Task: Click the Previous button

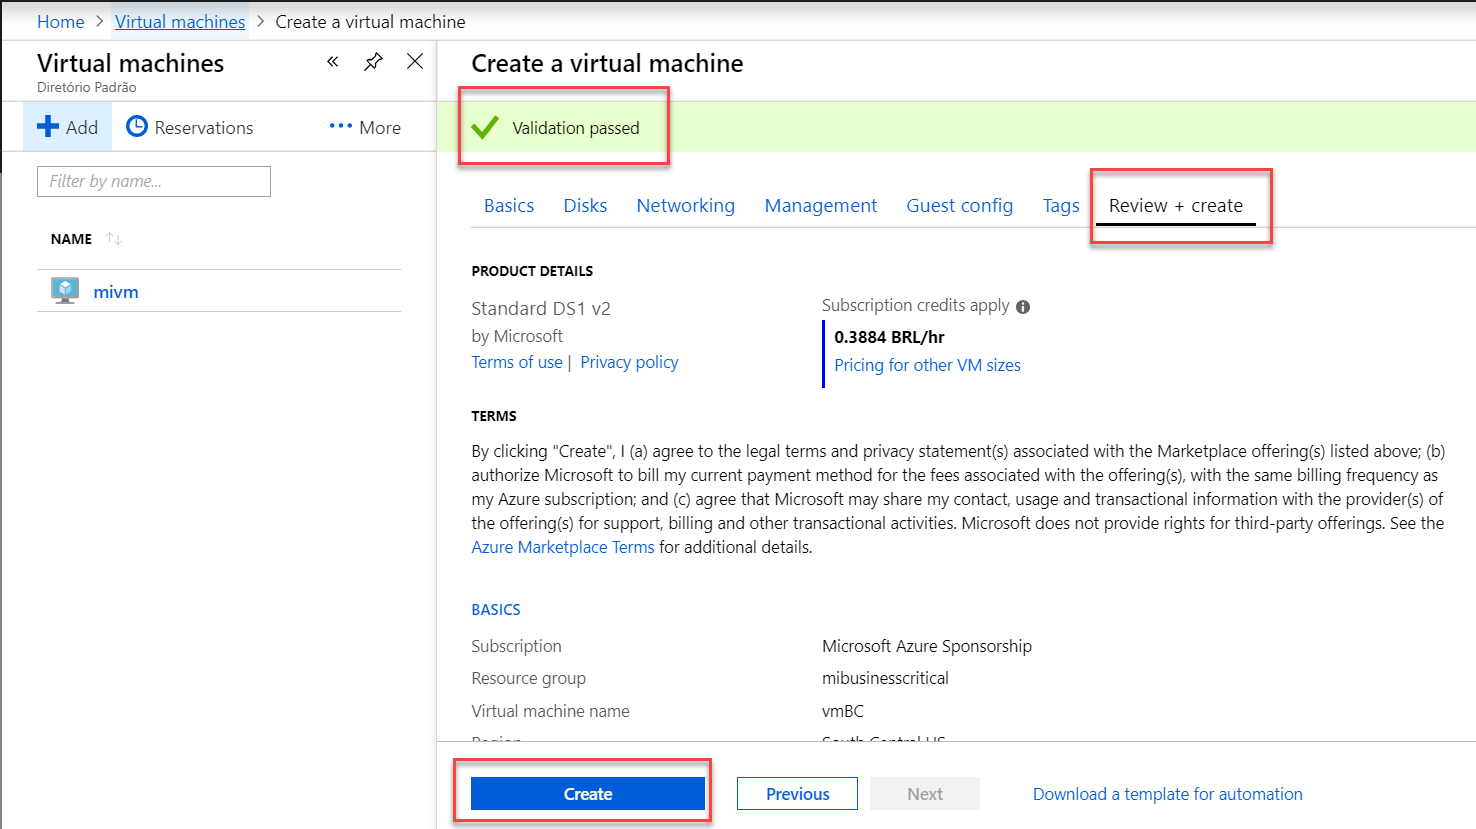Action: coord(797,794)
